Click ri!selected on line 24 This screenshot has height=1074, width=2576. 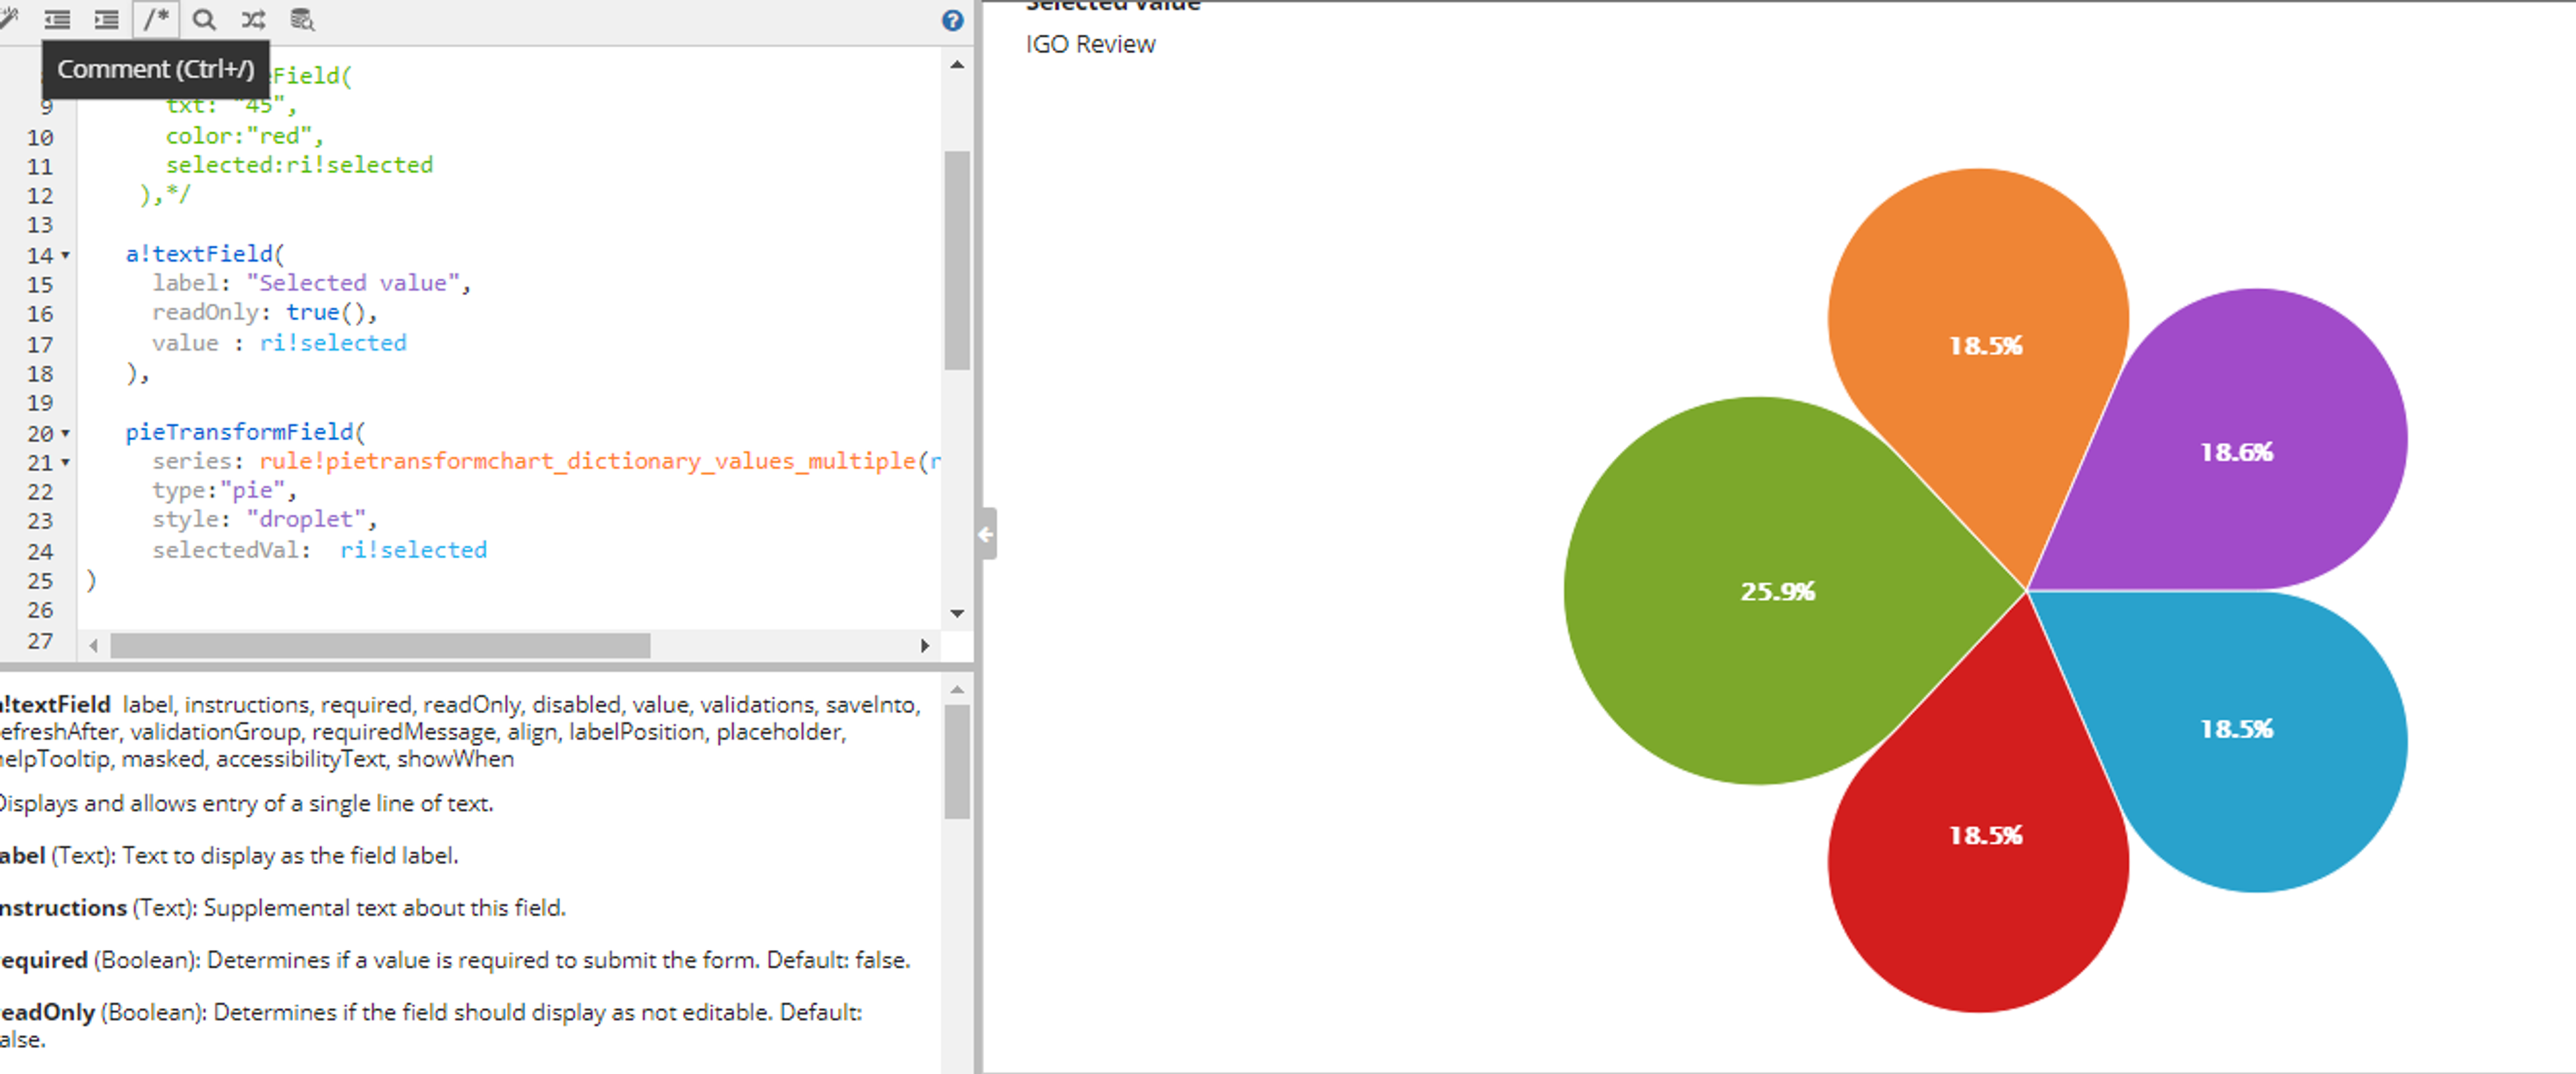coord(413,550)
